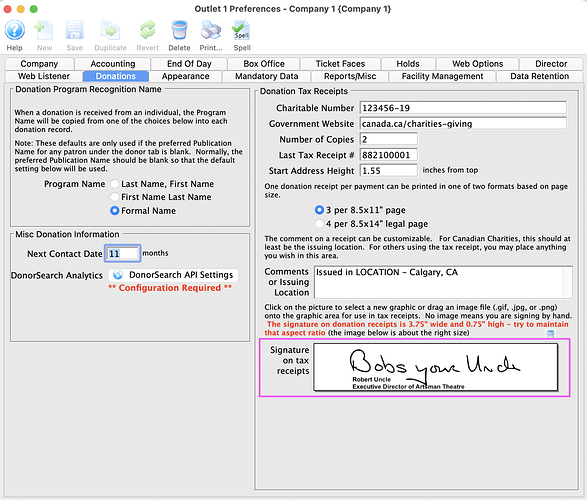Click the scrollbar of Comments box

pyautogui.click(x=568, y=282)
